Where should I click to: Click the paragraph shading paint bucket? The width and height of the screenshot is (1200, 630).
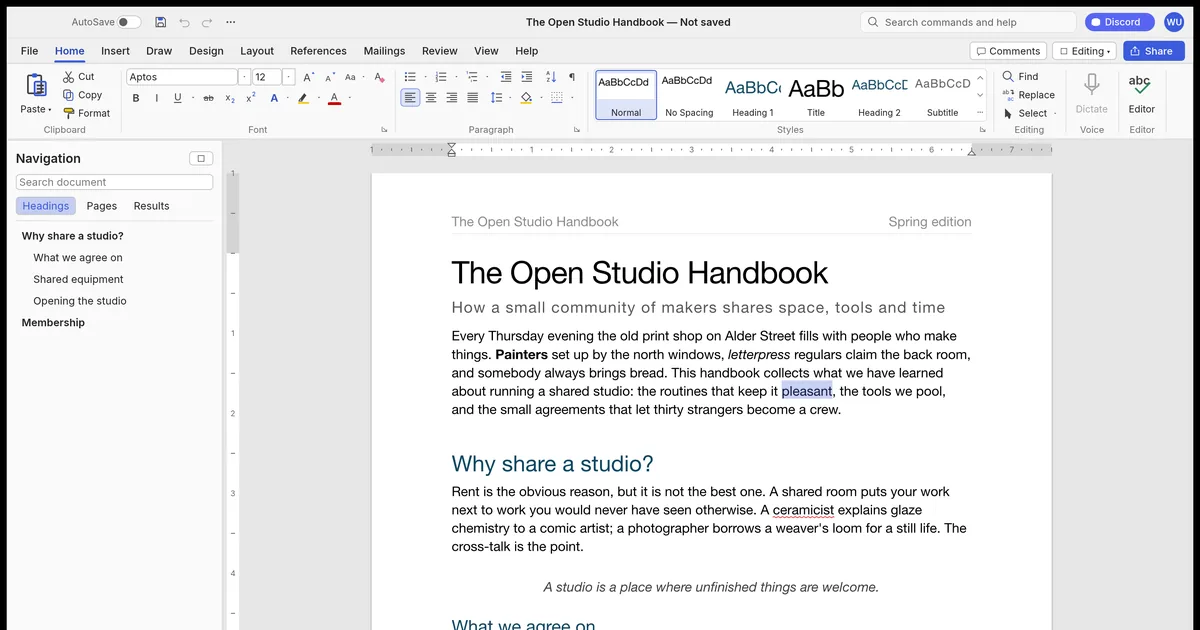(526, 97)
